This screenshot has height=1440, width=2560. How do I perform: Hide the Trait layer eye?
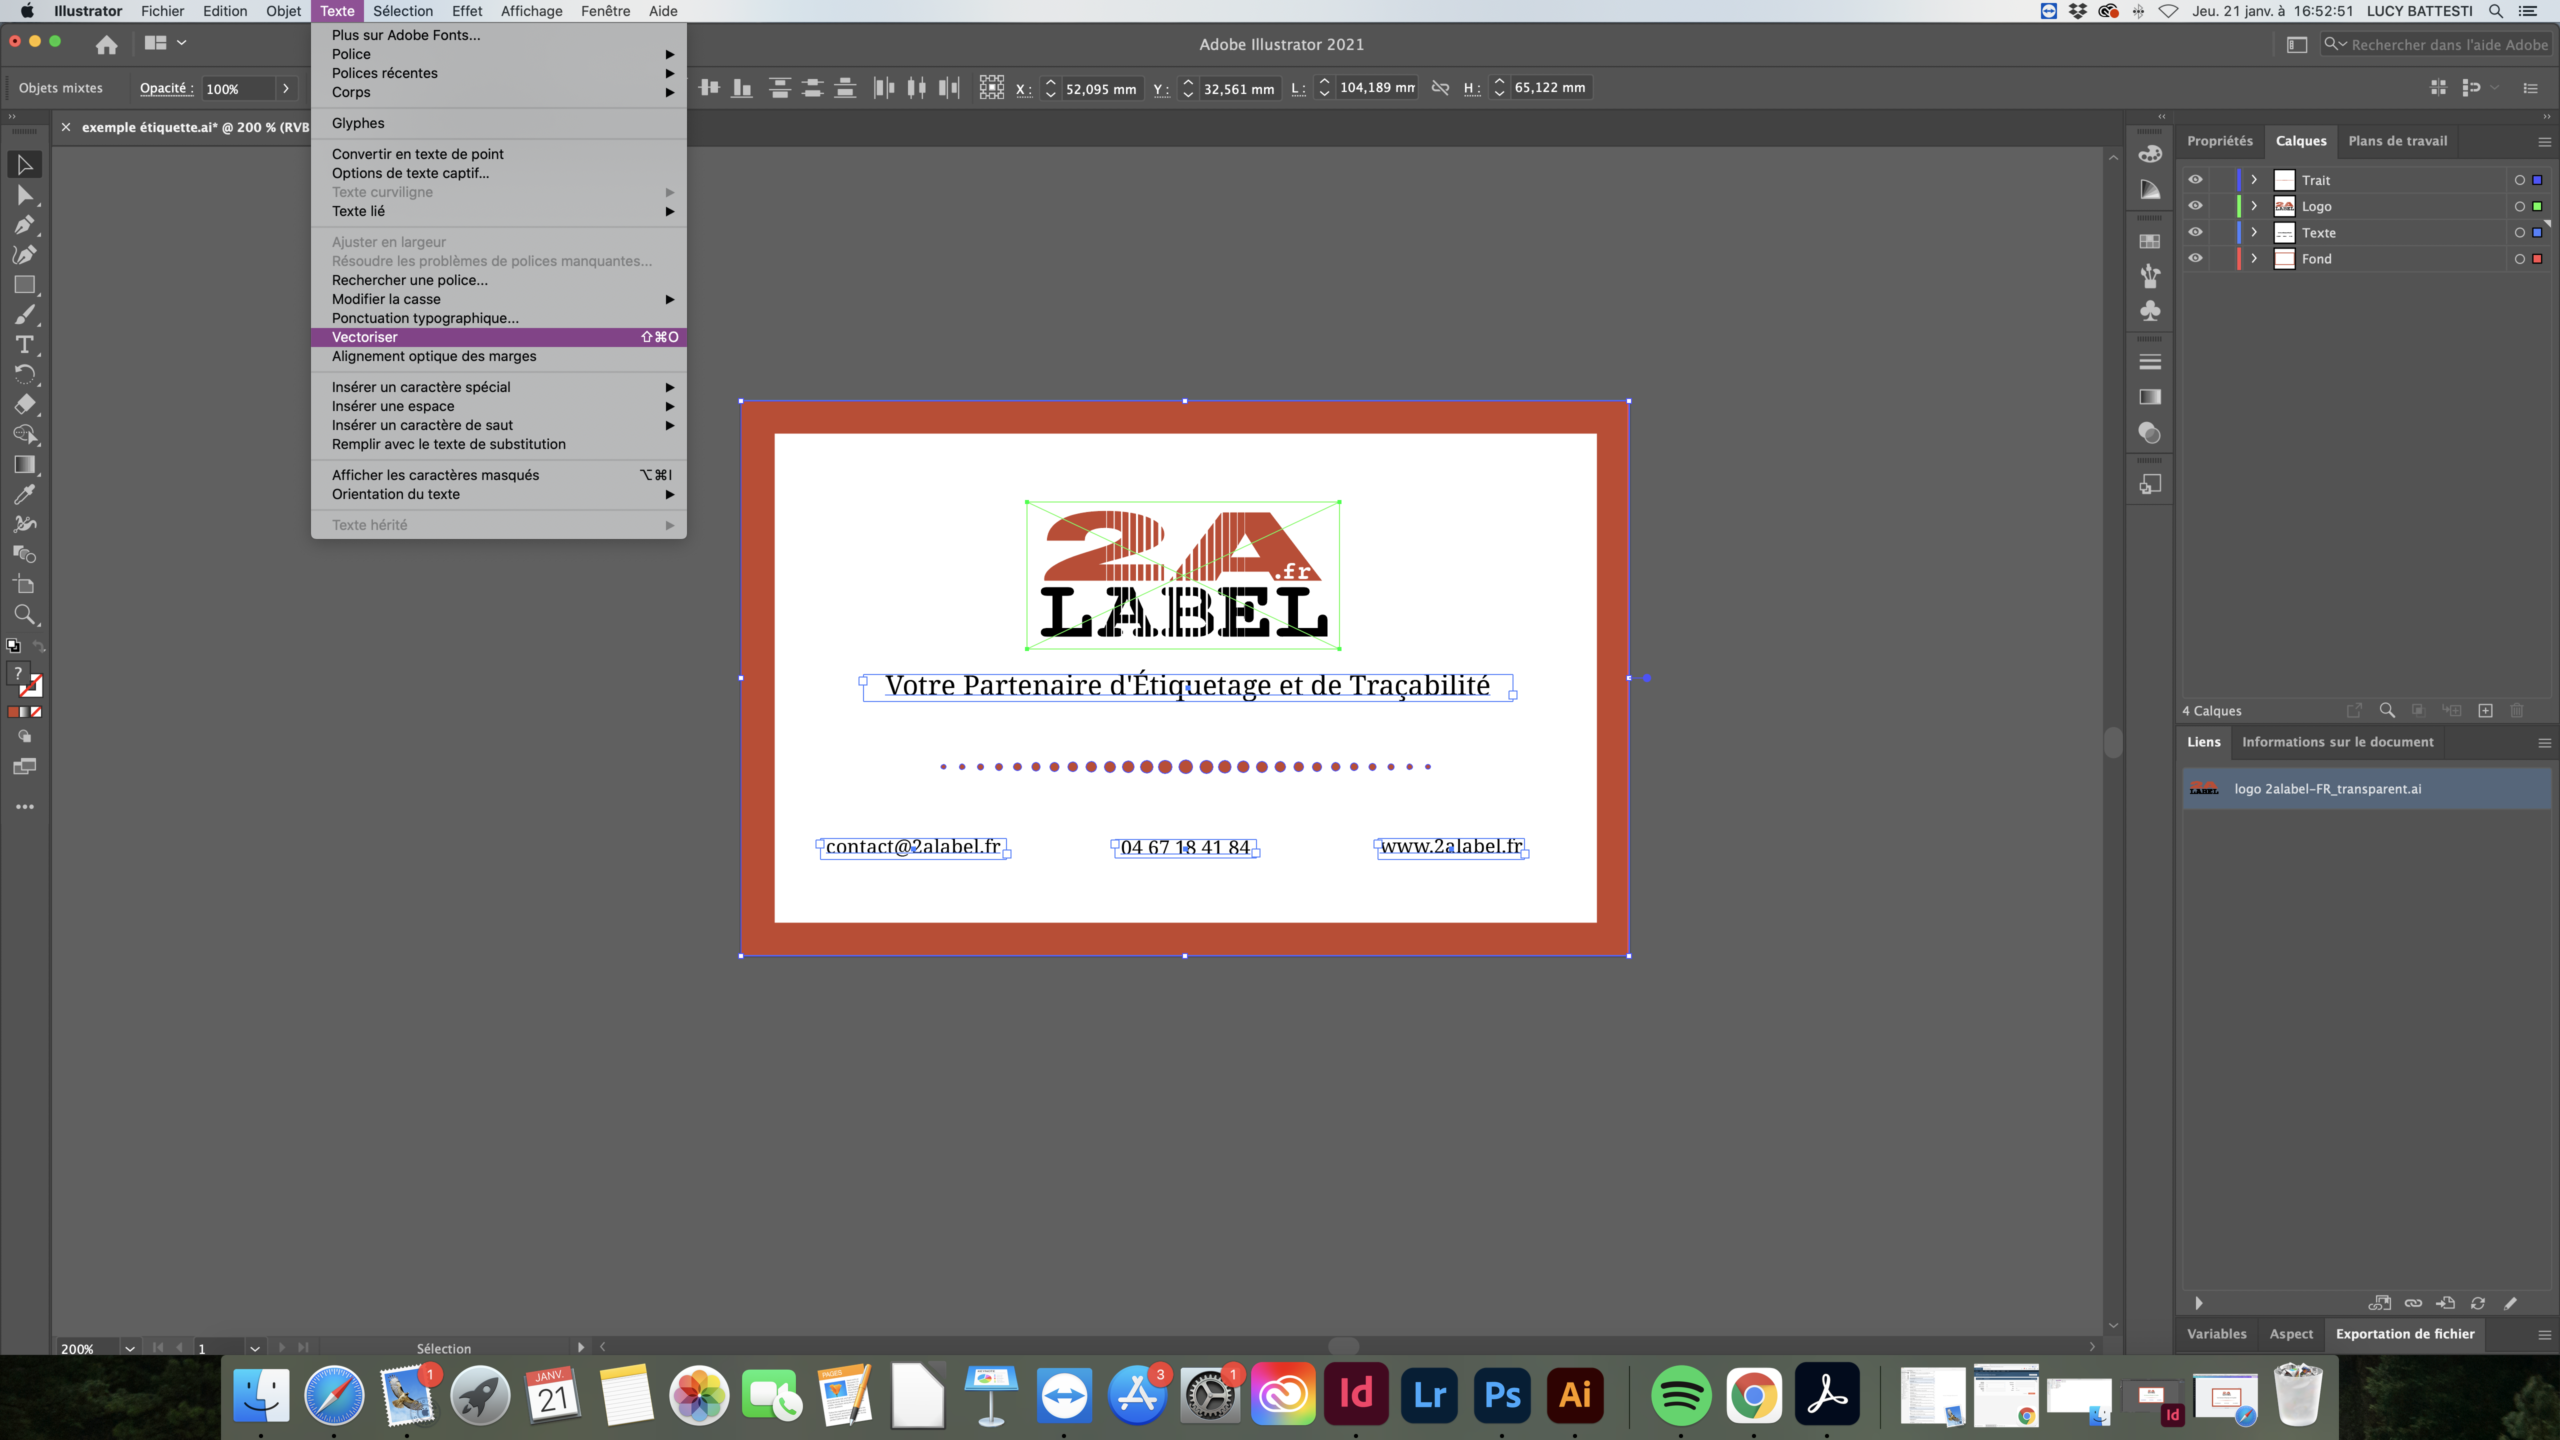[2195, 180]
